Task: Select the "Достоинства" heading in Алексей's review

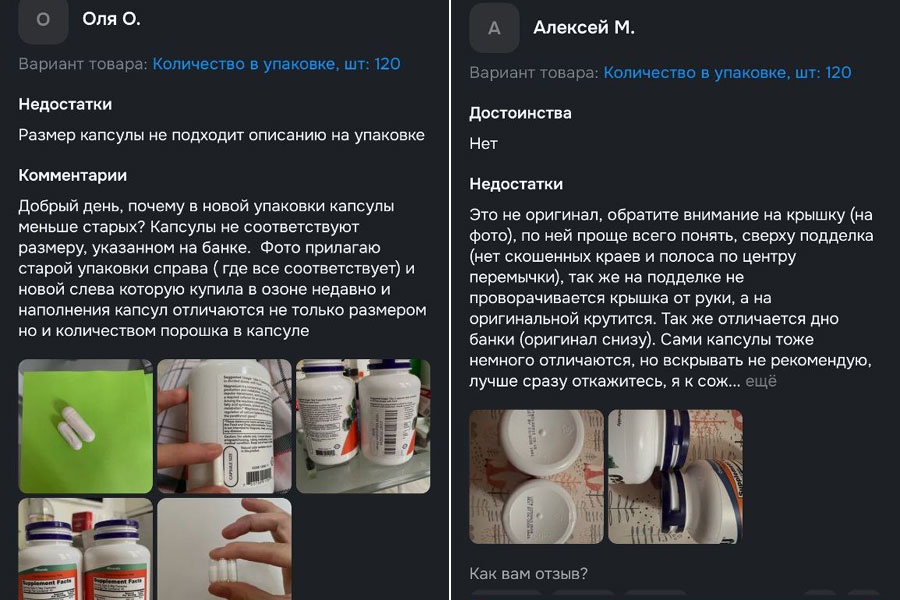Action: click(520, 113)
